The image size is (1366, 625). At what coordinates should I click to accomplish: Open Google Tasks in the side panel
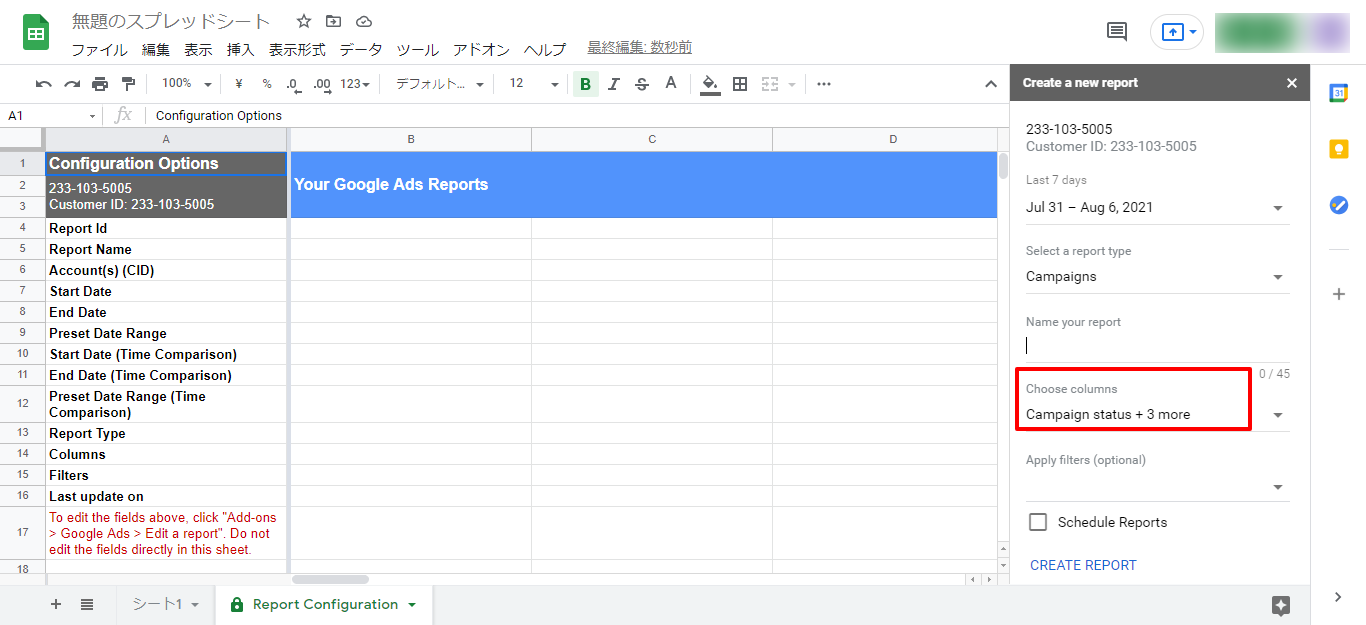(1338, 204)
